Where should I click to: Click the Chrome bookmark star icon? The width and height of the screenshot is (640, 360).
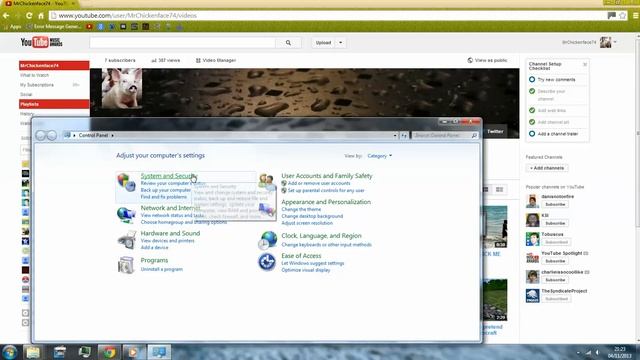coord(622,16)
